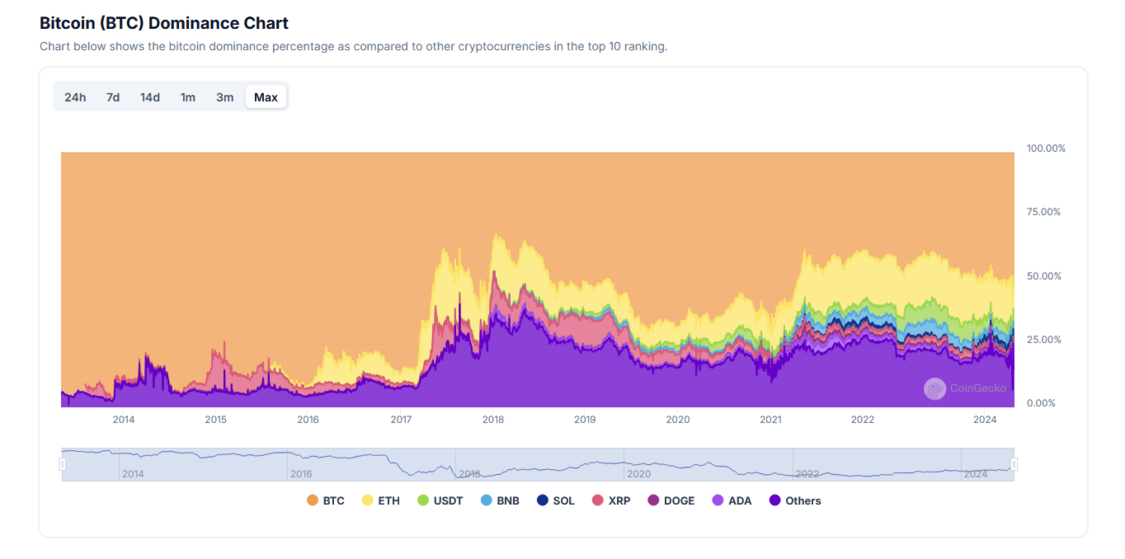Image resolution: width=1125 pixels, height=559 pixels.
Task: Toggle the ADA legend entry
Action: [x=732, y=501]
